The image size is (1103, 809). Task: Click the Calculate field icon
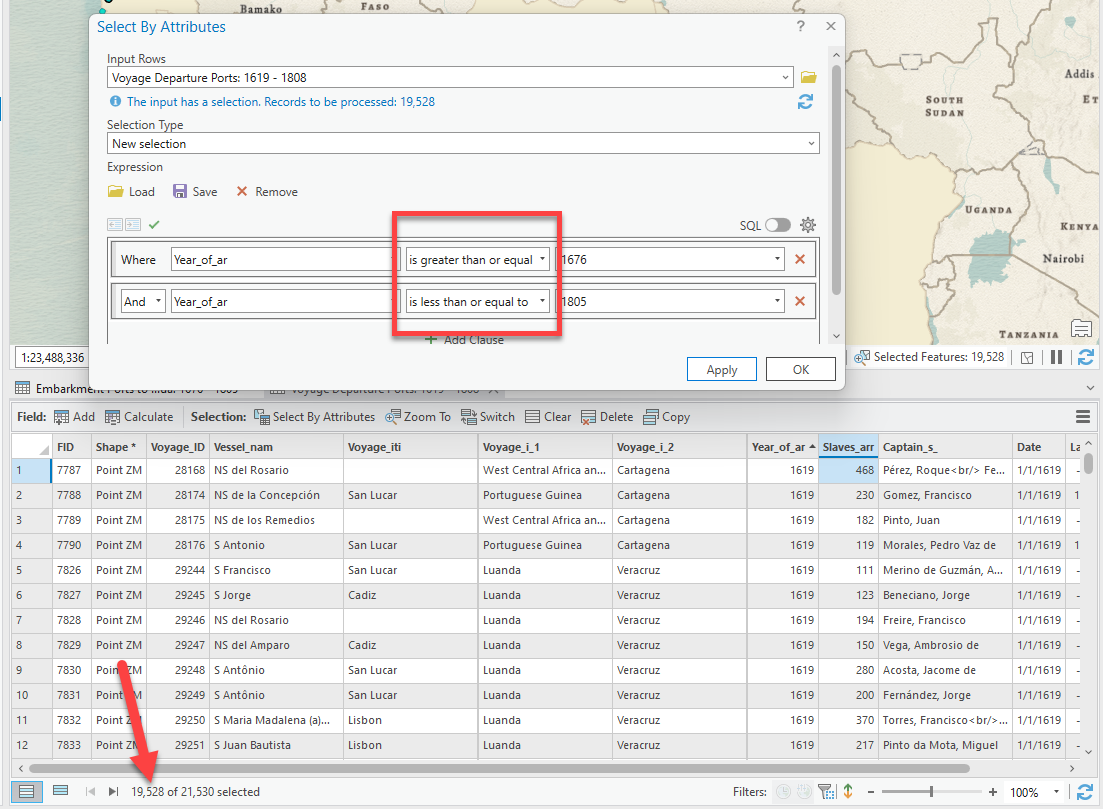coord(114,417)
